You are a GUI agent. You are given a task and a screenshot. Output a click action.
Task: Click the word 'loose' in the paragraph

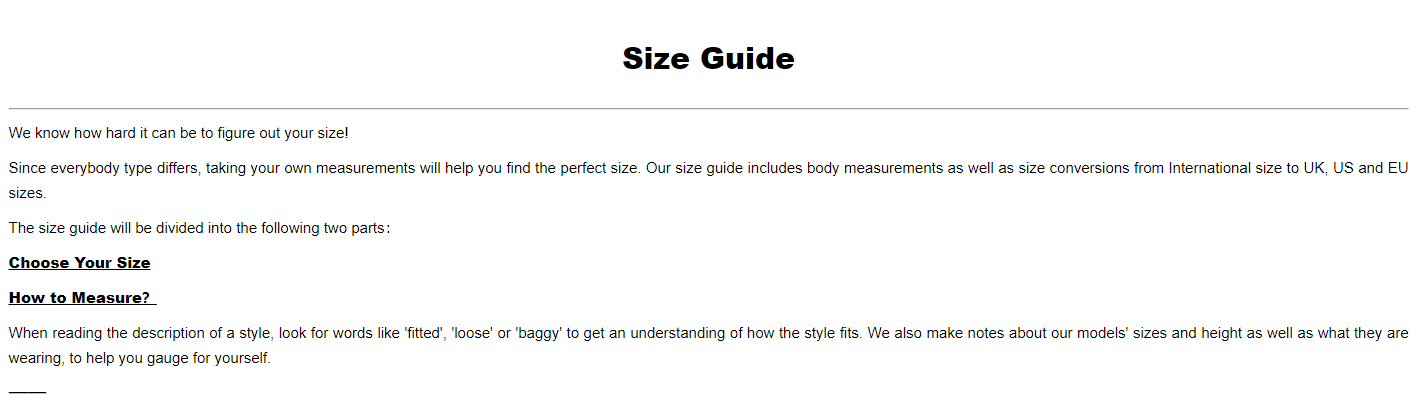point(472,333)
